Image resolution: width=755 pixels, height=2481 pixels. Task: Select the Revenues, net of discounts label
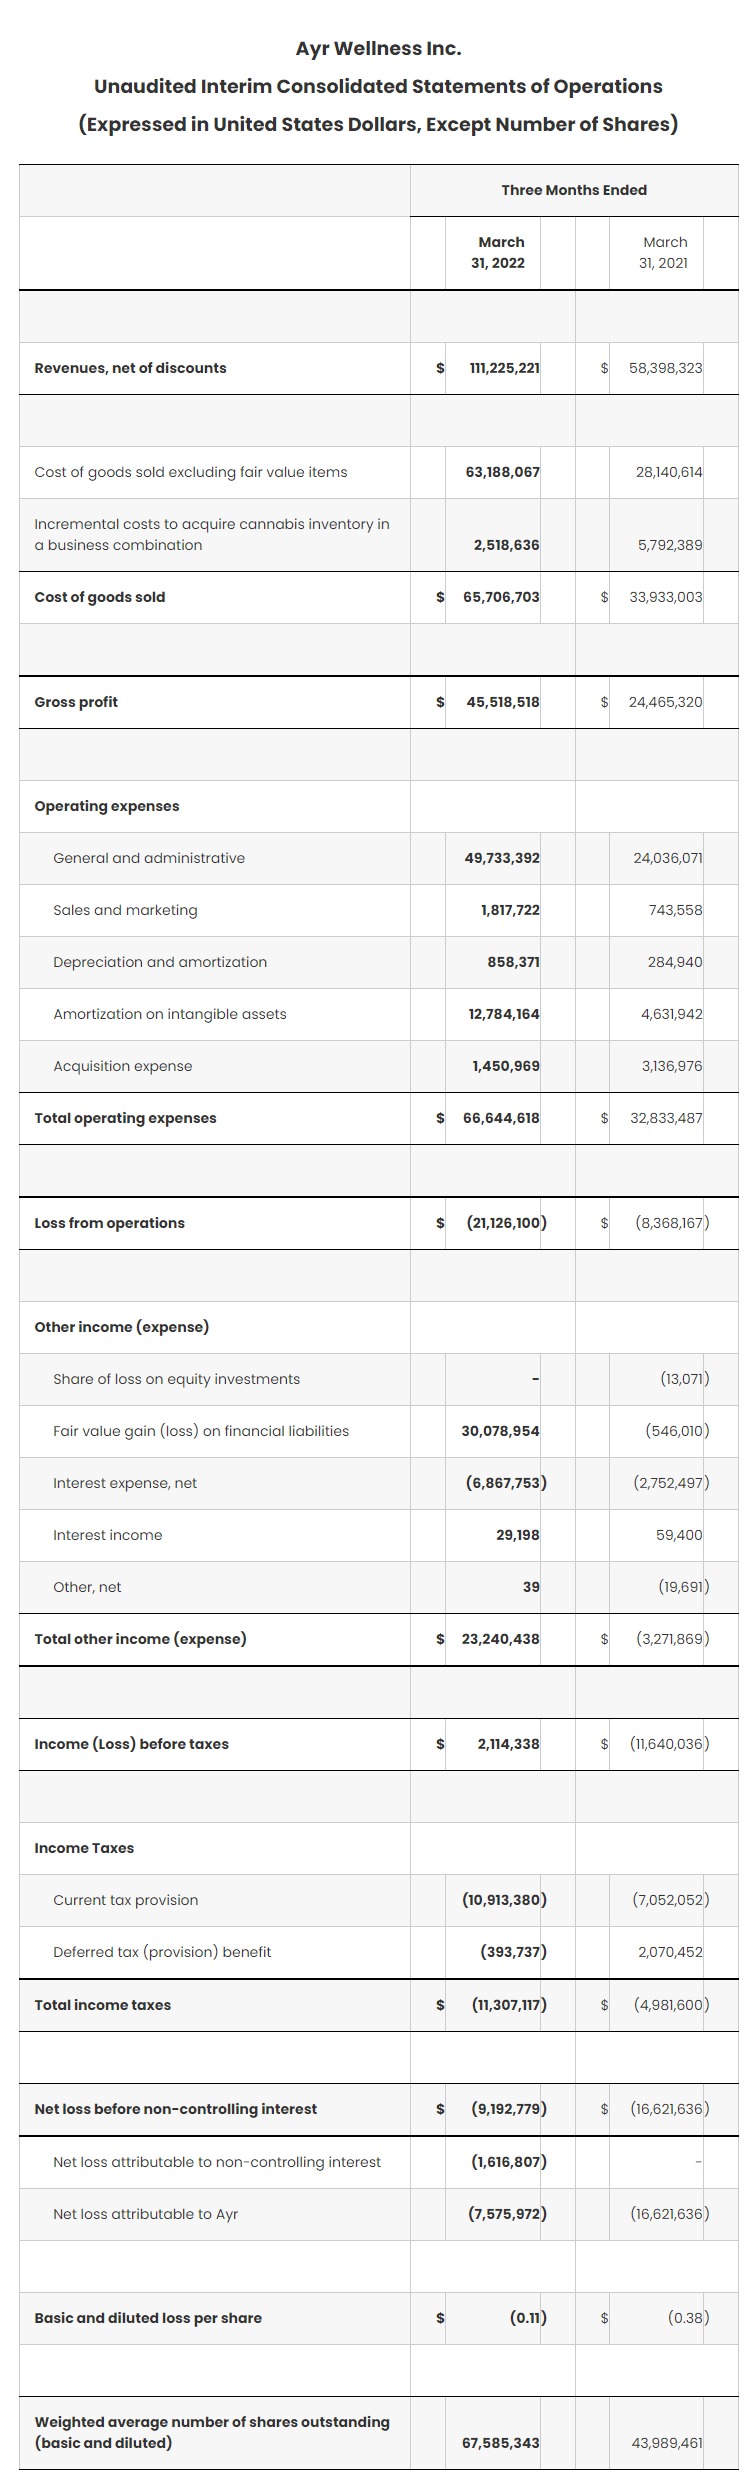click(x=130, y=368)
